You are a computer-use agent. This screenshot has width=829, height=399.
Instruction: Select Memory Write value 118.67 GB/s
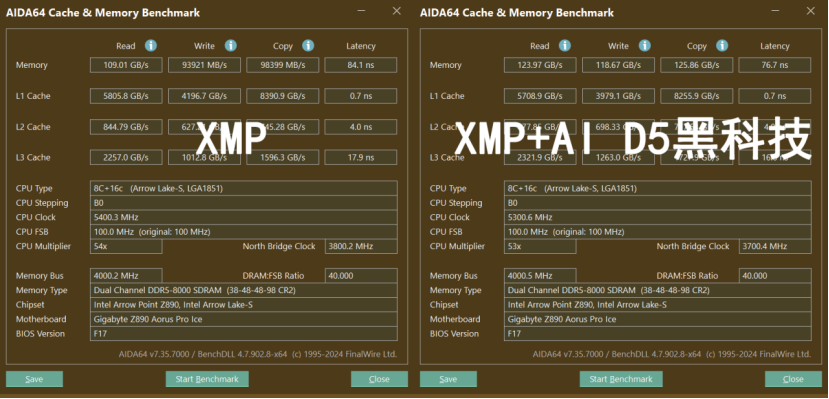(x=618, y=65)
